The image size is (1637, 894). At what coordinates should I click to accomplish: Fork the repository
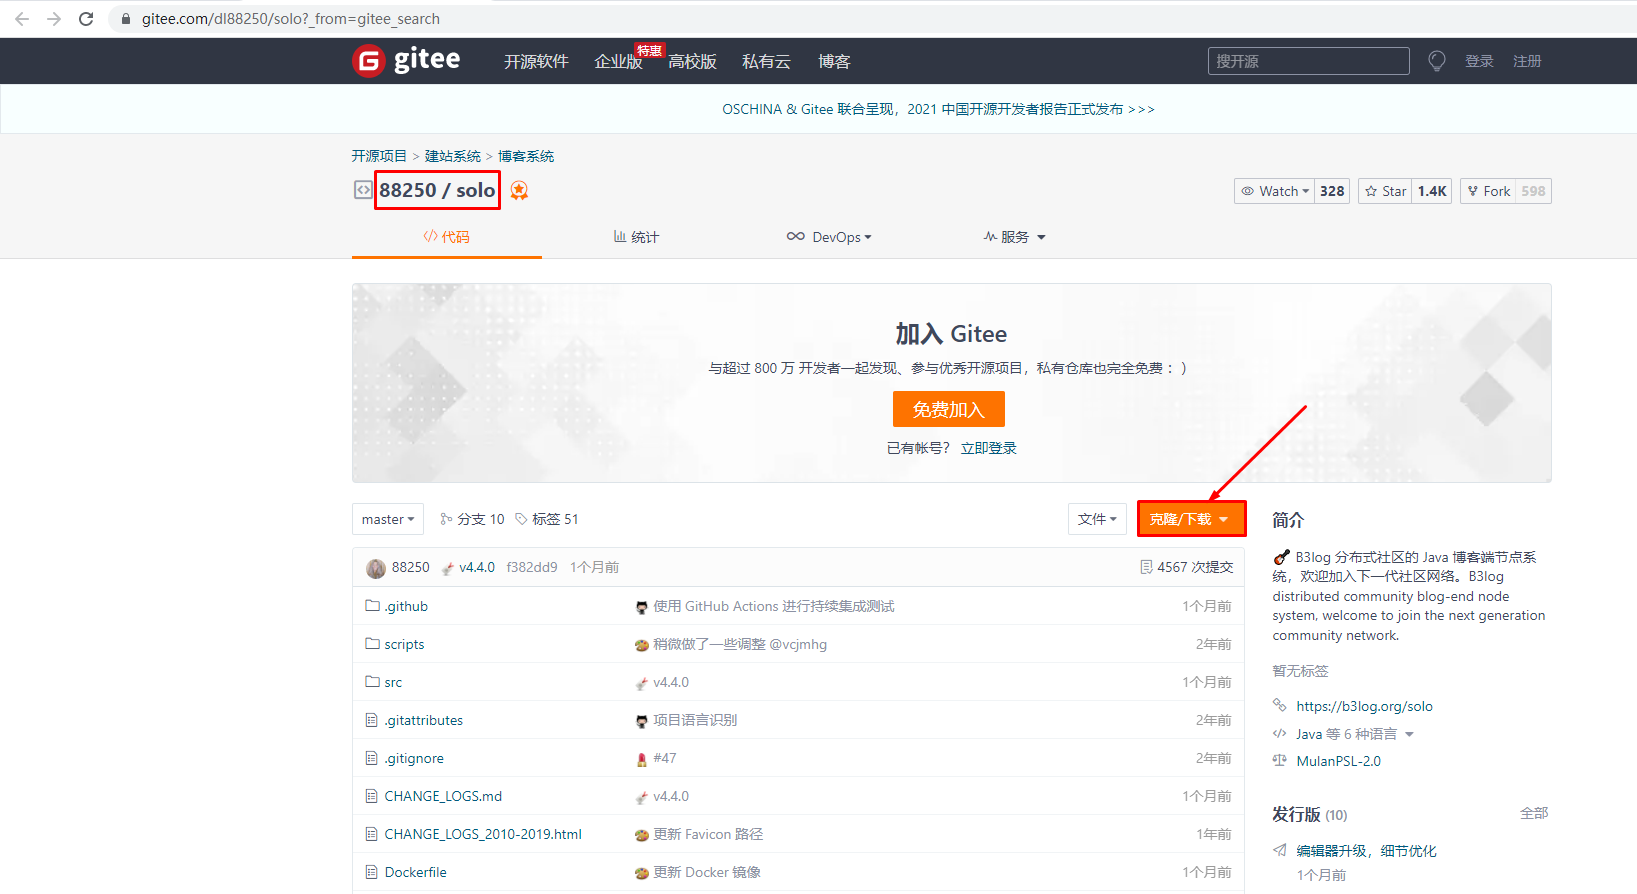(x=1488, y=191)
